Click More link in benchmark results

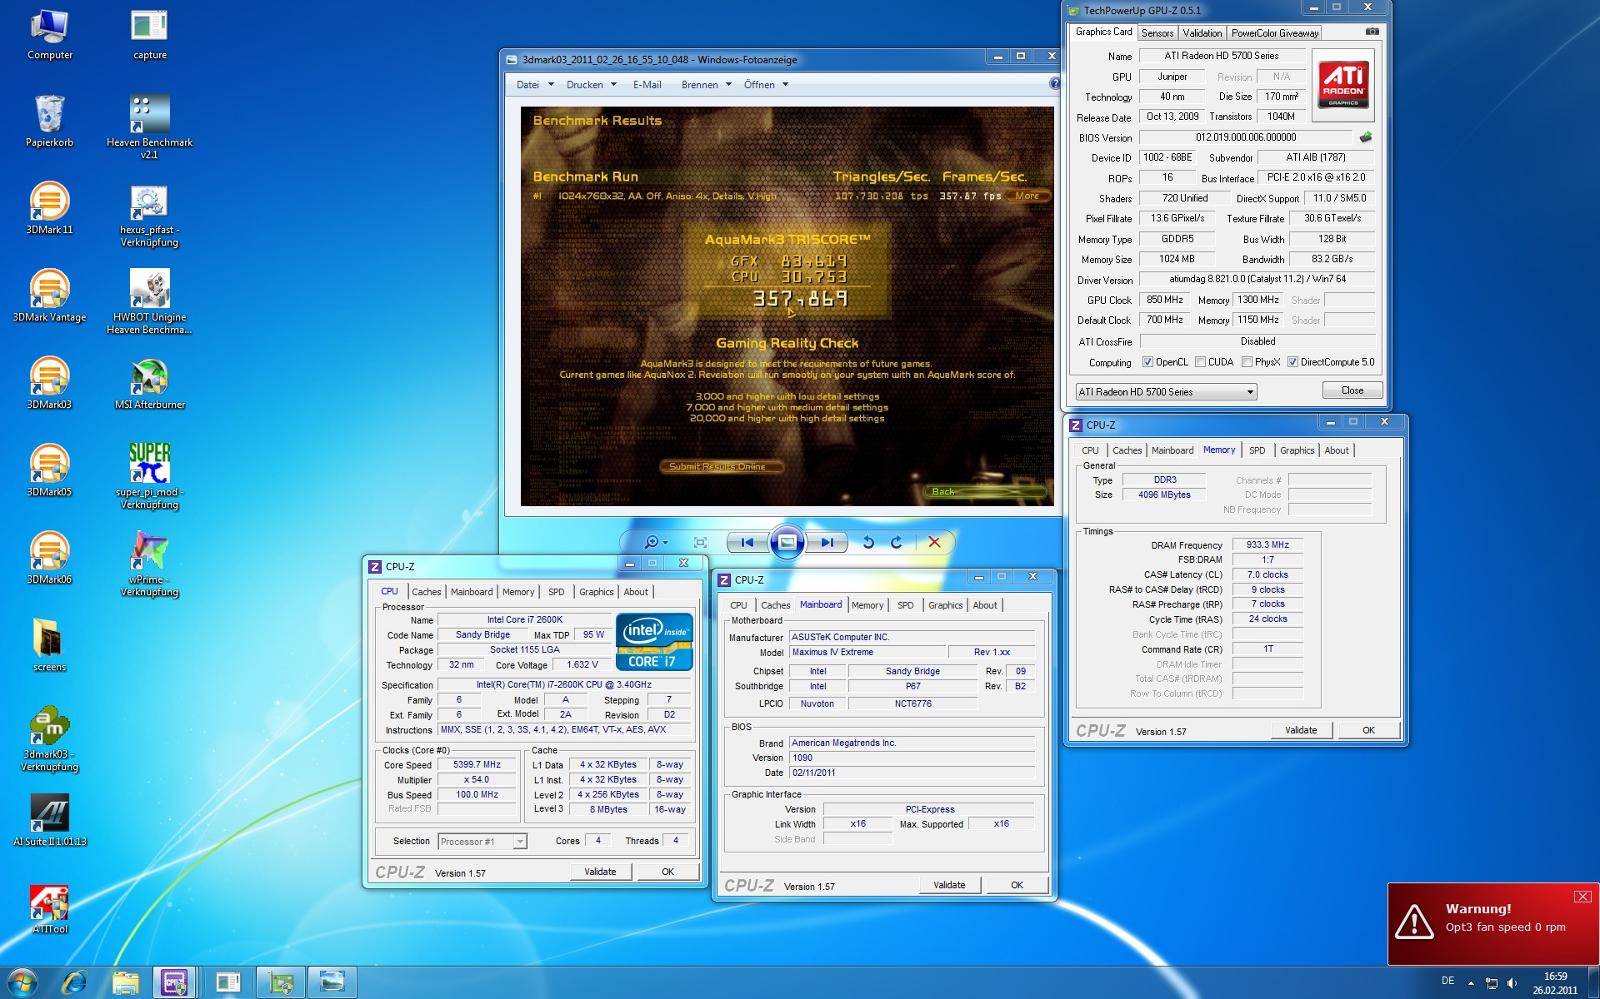point(1027,196)
